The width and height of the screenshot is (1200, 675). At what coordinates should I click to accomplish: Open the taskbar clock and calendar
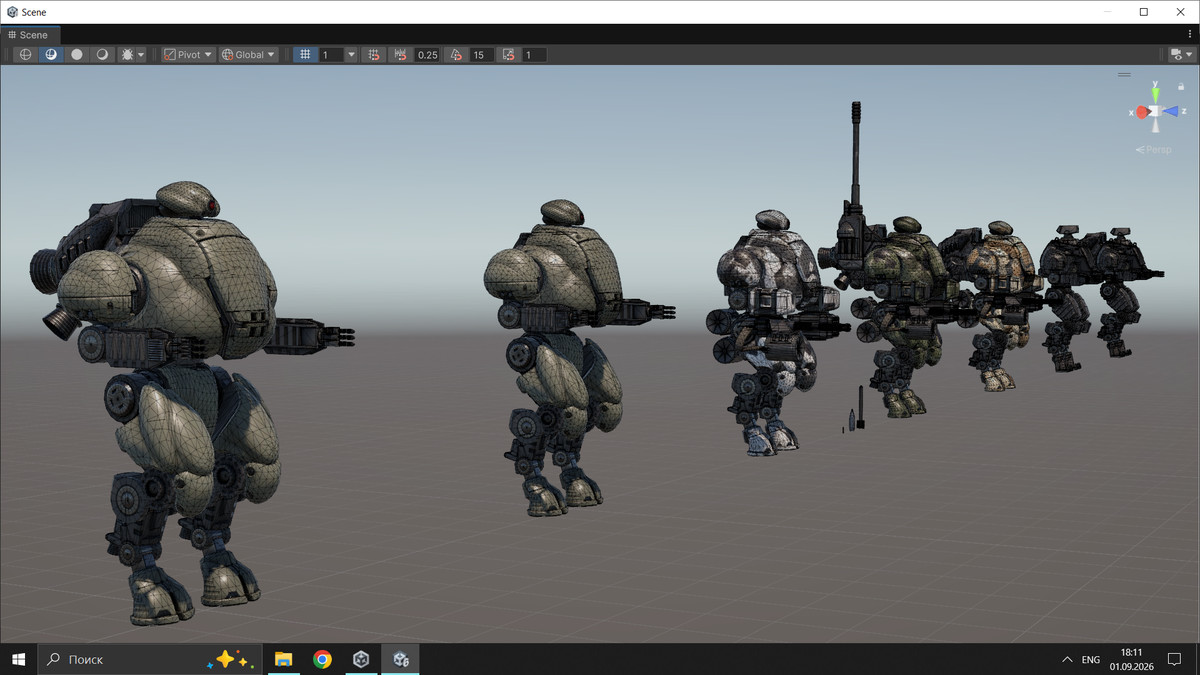(1130, 659)
